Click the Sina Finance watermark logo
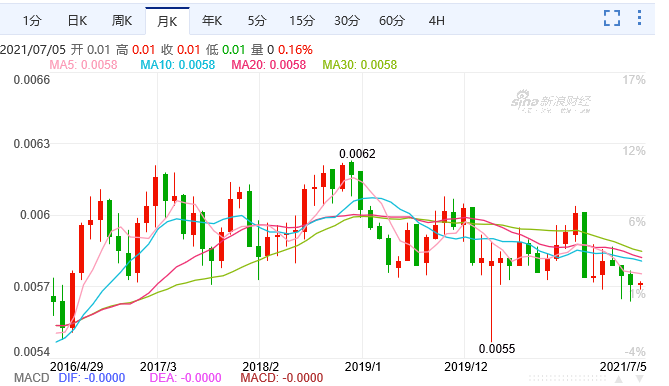 pyautogui.click(x=551, y=102)
